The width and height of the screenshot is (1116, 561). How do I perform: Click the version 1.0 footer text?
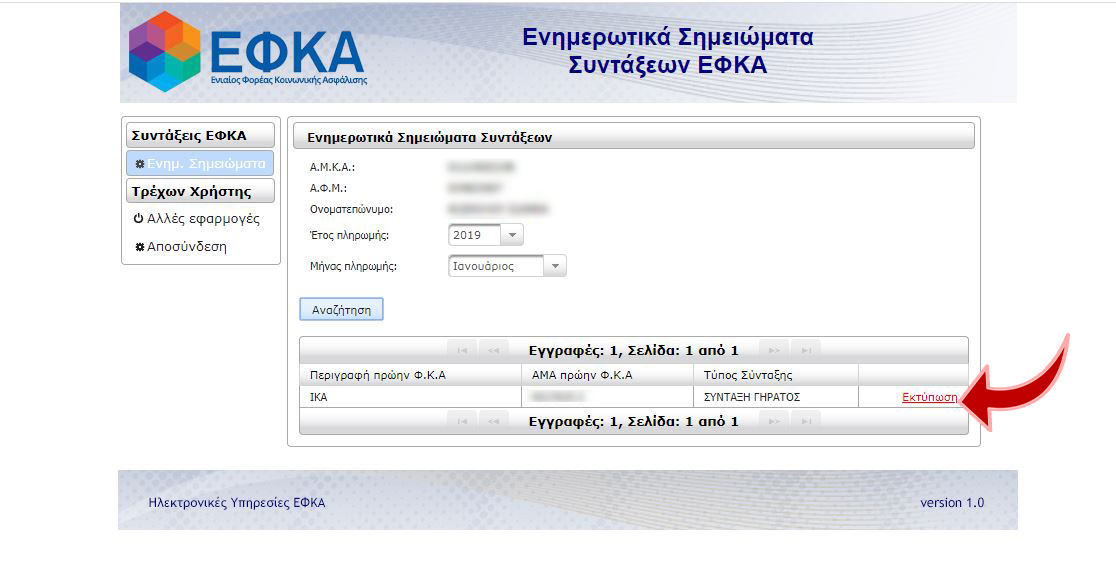(952, 503)
